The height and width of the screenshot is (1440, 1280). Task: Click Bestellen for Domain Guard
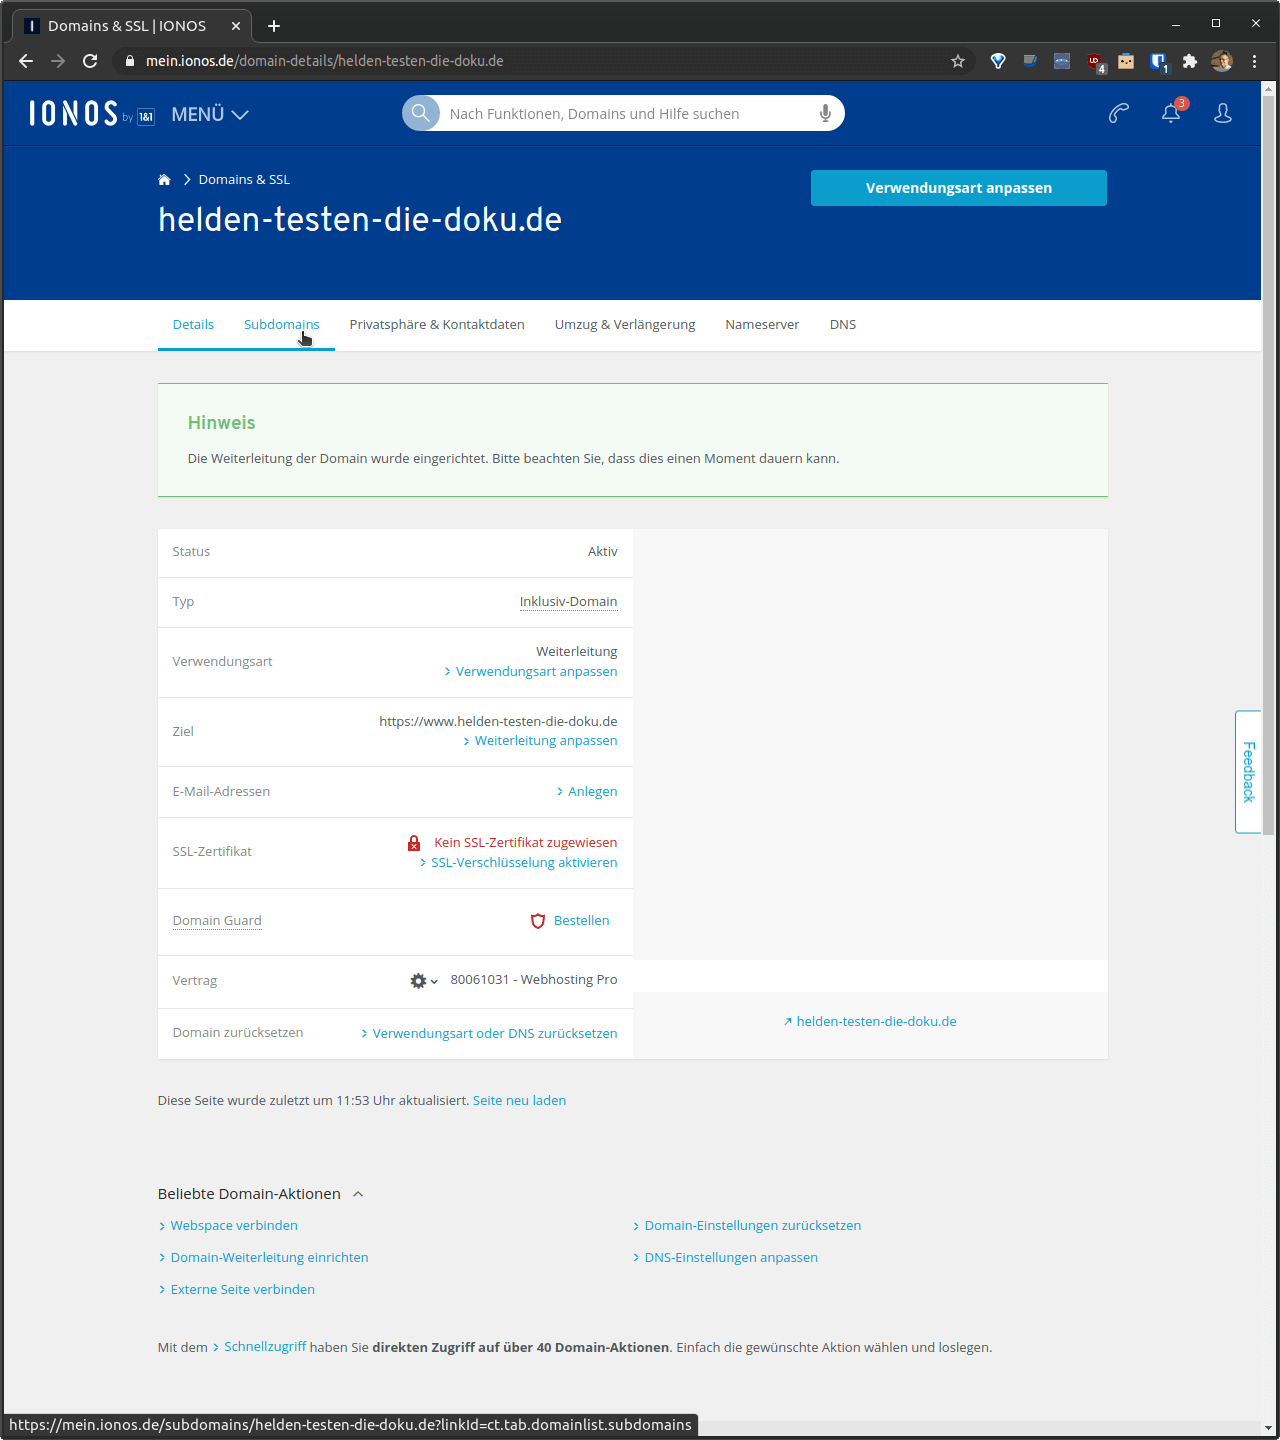point(582,921)
